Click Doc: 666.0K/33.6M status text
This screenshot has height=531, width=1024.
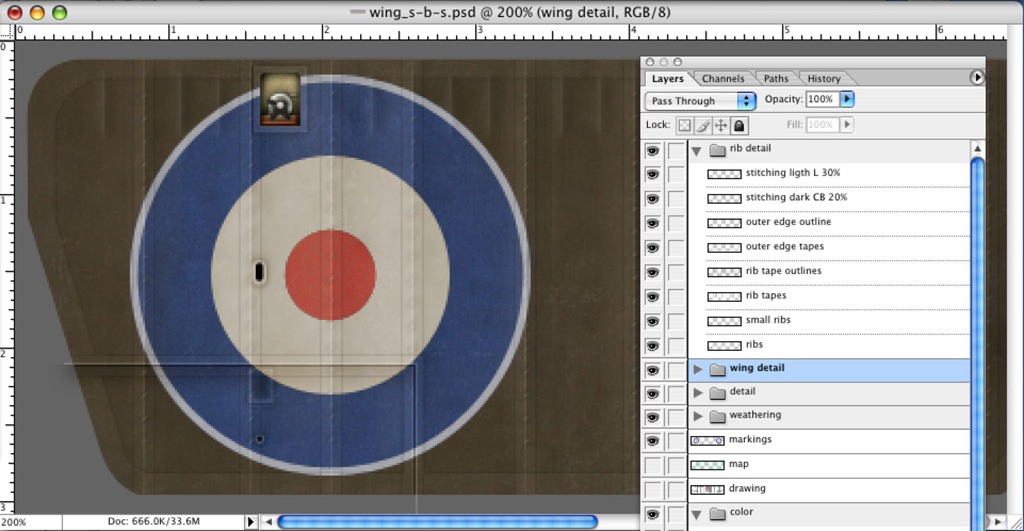(153, 521)
